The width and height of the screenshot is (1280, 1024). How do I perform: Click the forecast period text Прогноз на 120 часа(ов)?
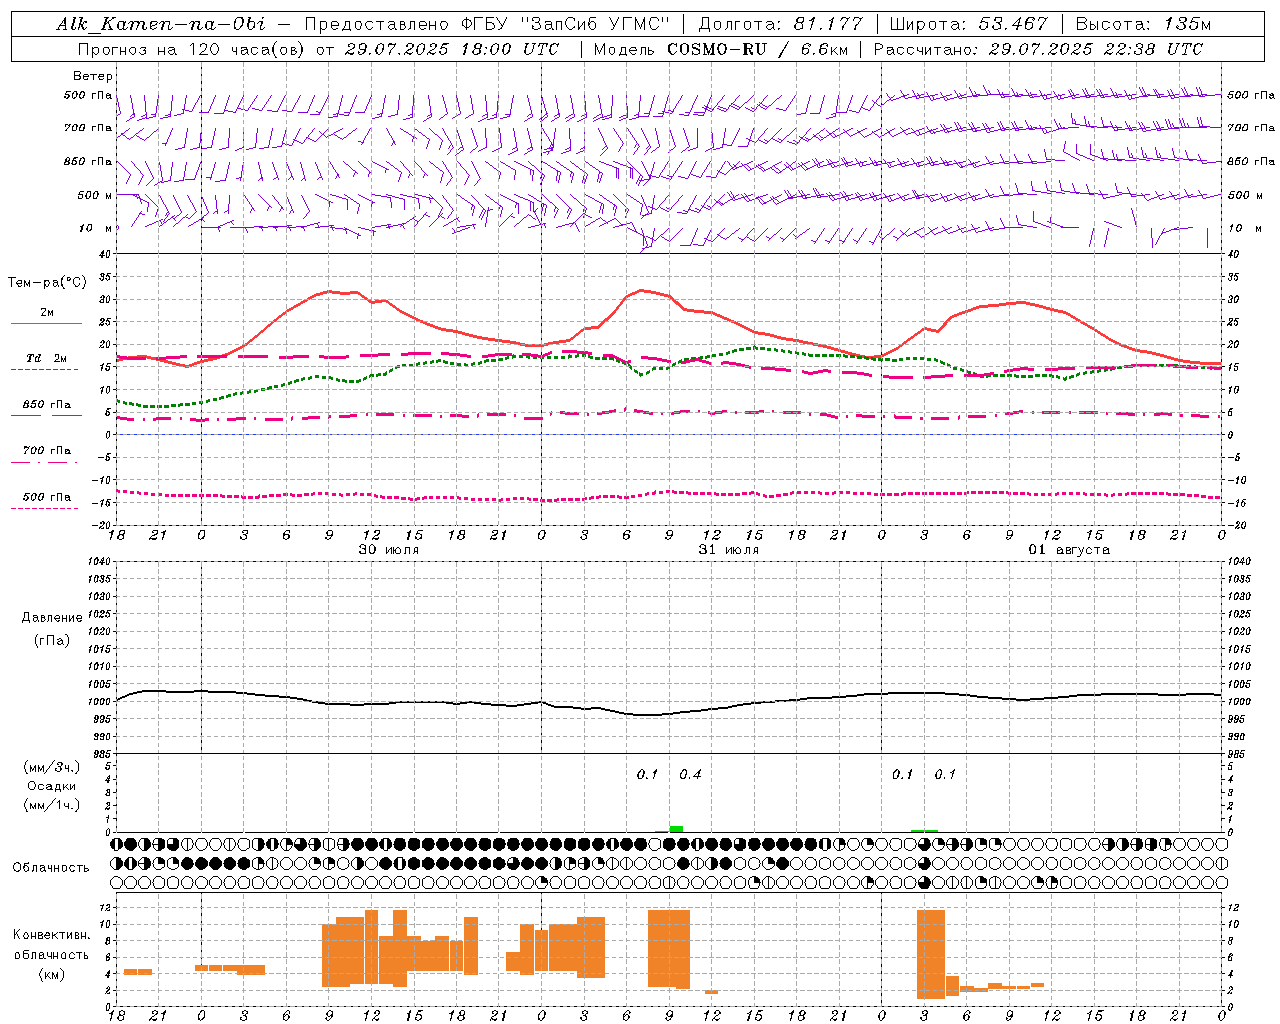[x=191, y=49]
